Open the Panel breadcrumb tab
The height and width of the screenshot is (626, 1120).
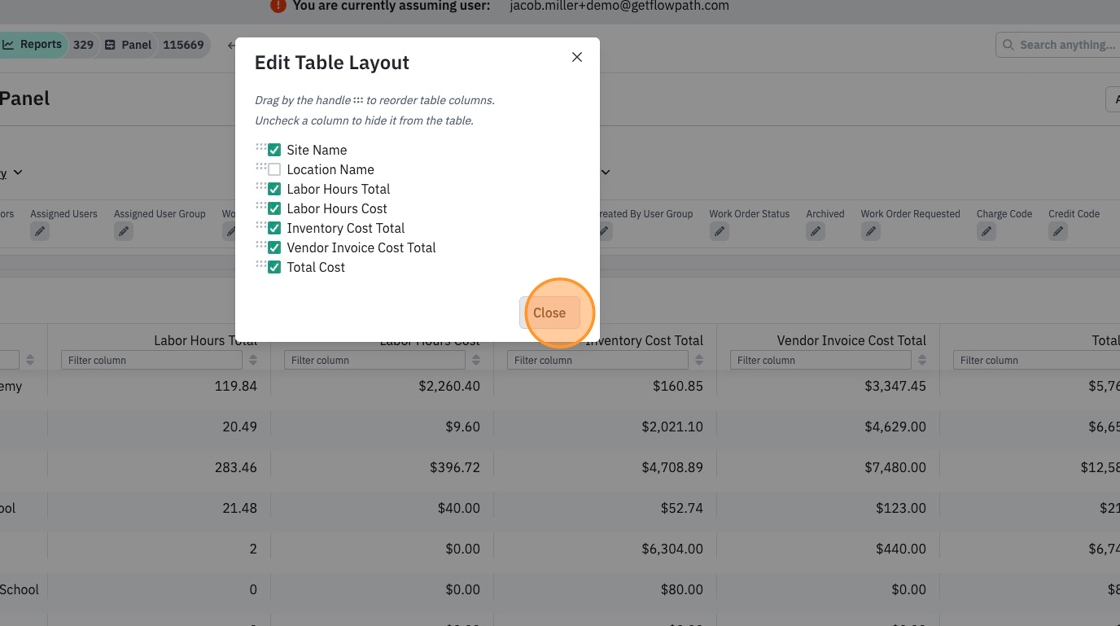[x=129, y=45]
